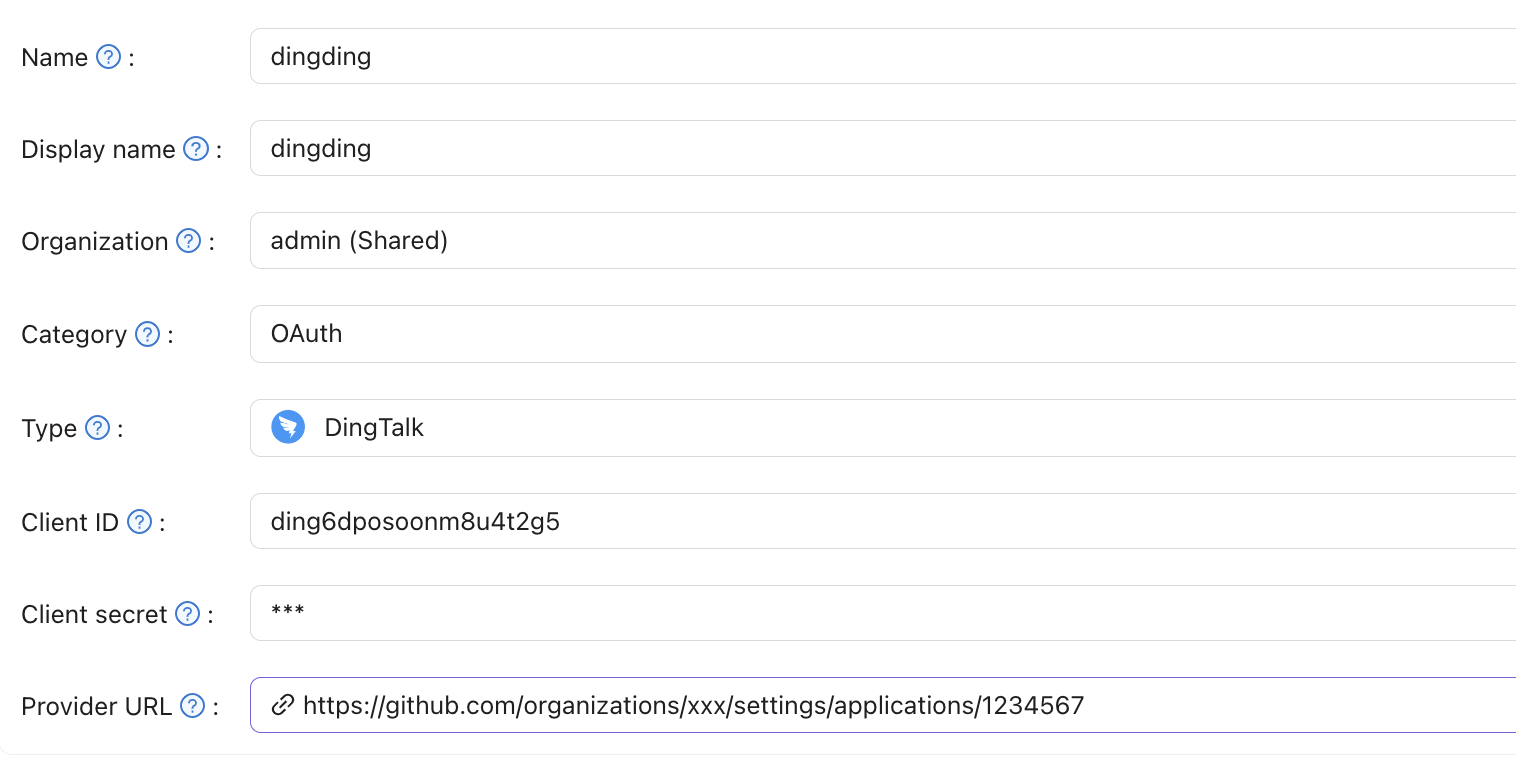
Task: Open the Type dropdown showing DingTalk
Action: tap(880, 428)
